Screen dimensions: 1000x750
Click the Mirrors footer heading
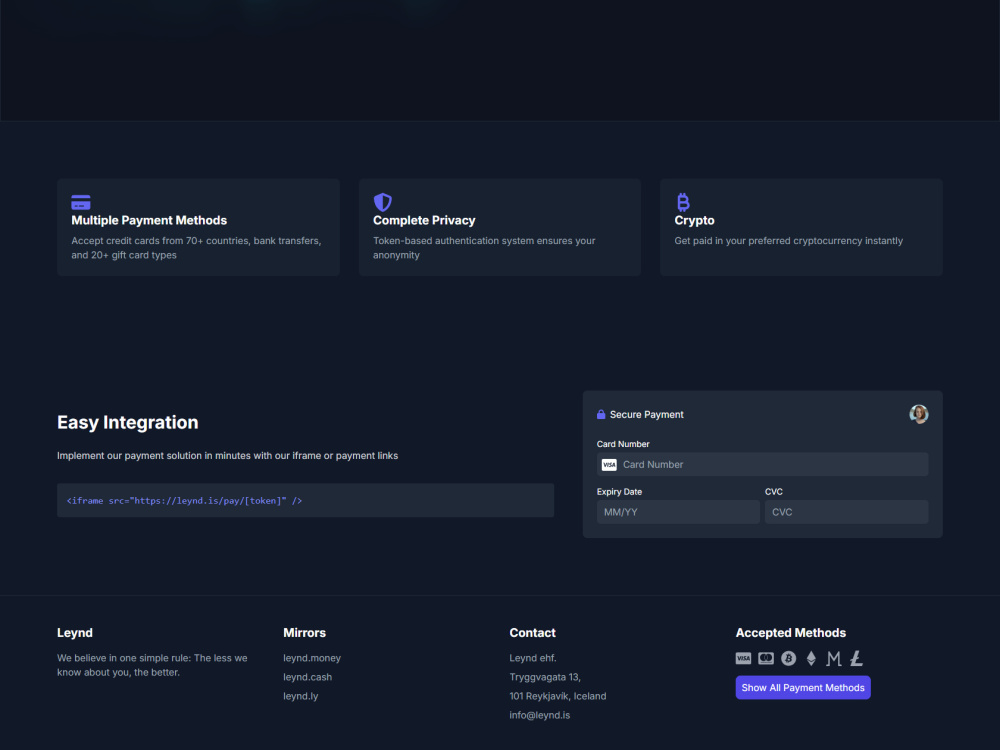click(304, 633)
